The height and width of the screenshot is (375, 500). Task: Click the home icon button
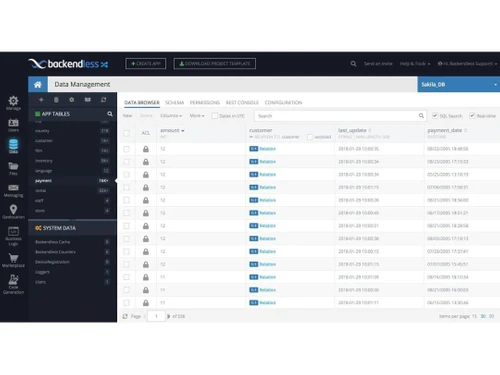tap(38, 84)
